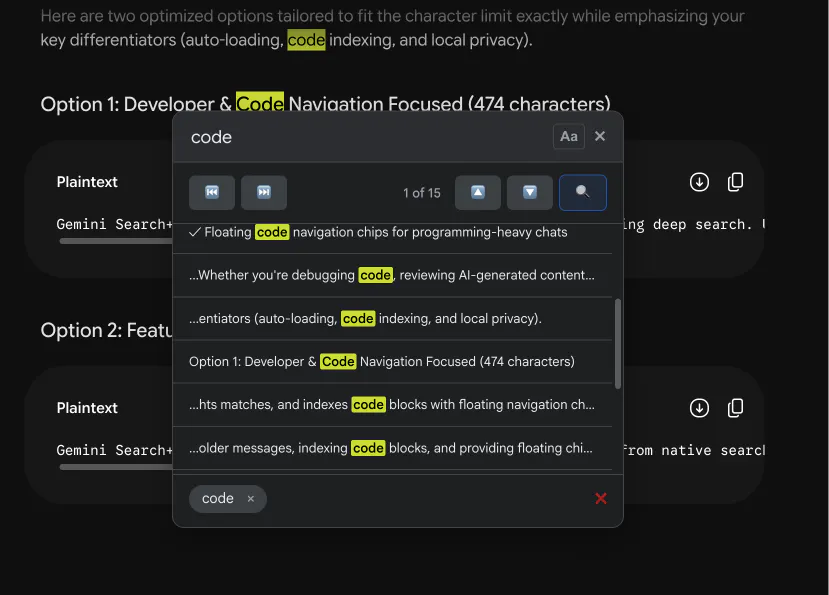Screen dimensions: 829x595
Task: Select result '...older messages, indexing code blocks'
Action: pyautogui.click(x=392, y=448)
